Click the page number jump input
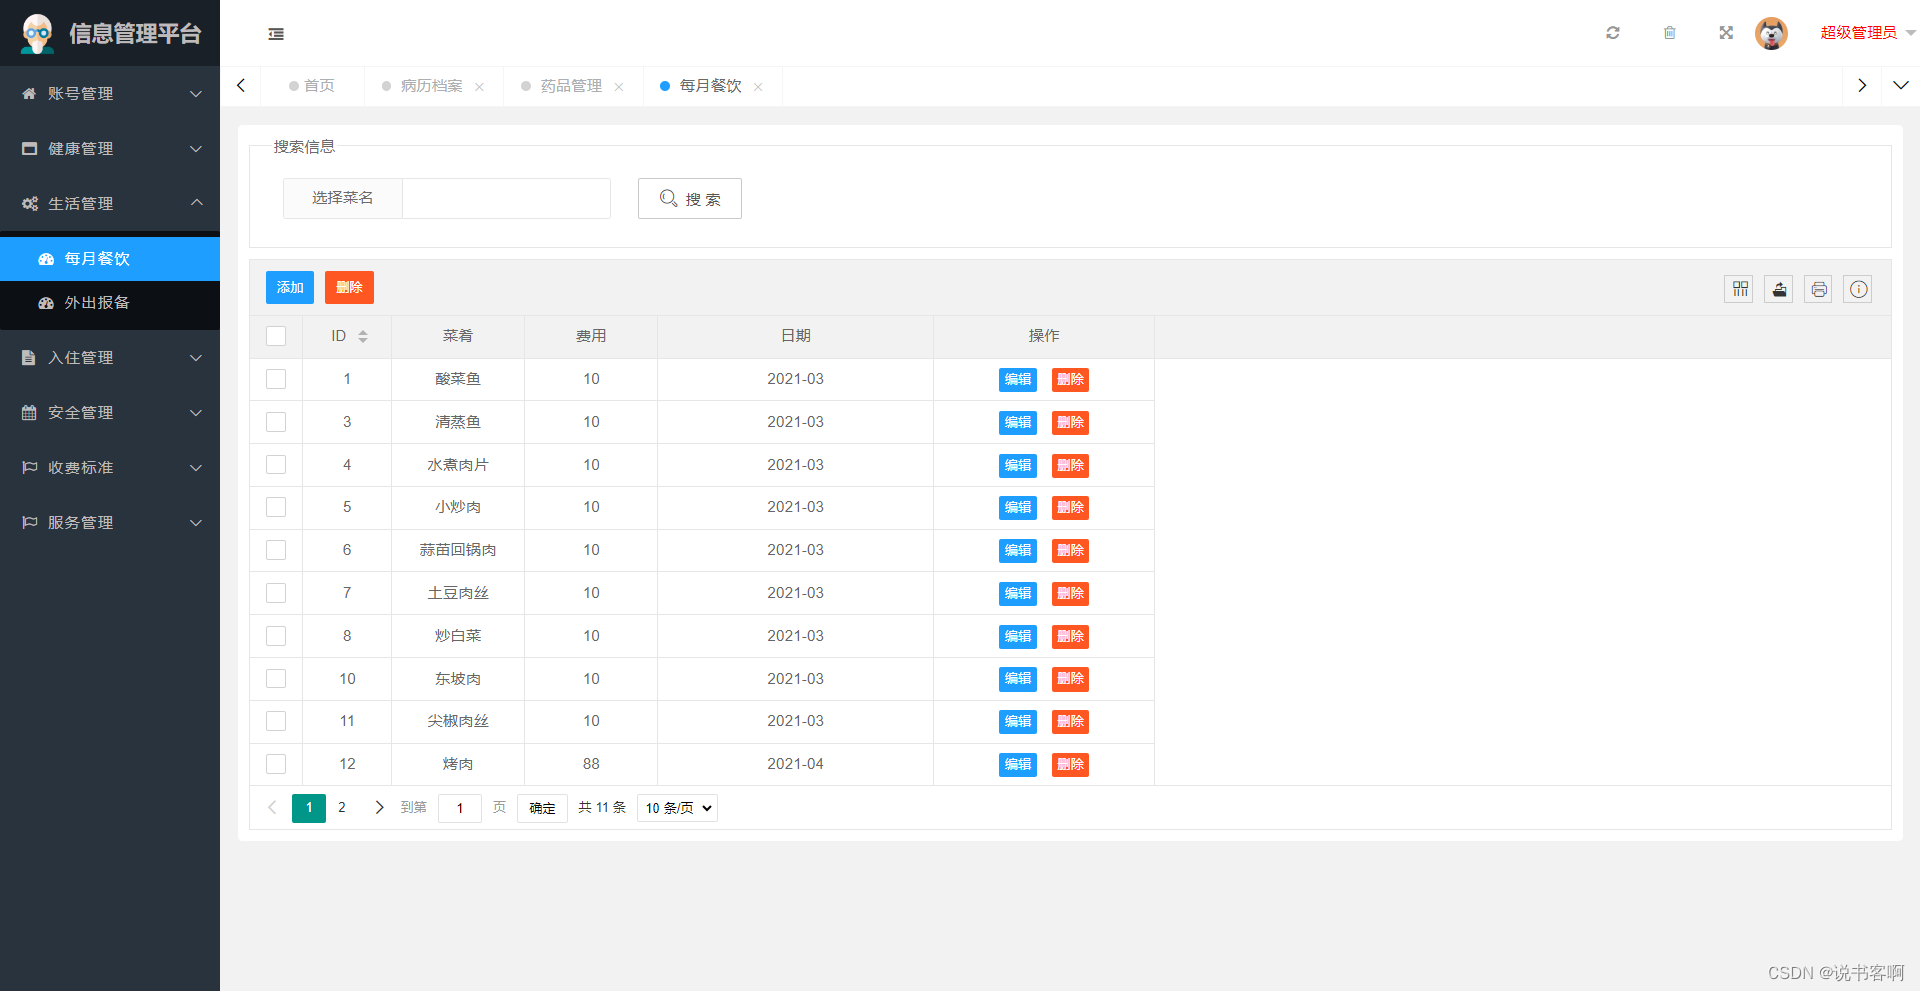 (460, 808)
